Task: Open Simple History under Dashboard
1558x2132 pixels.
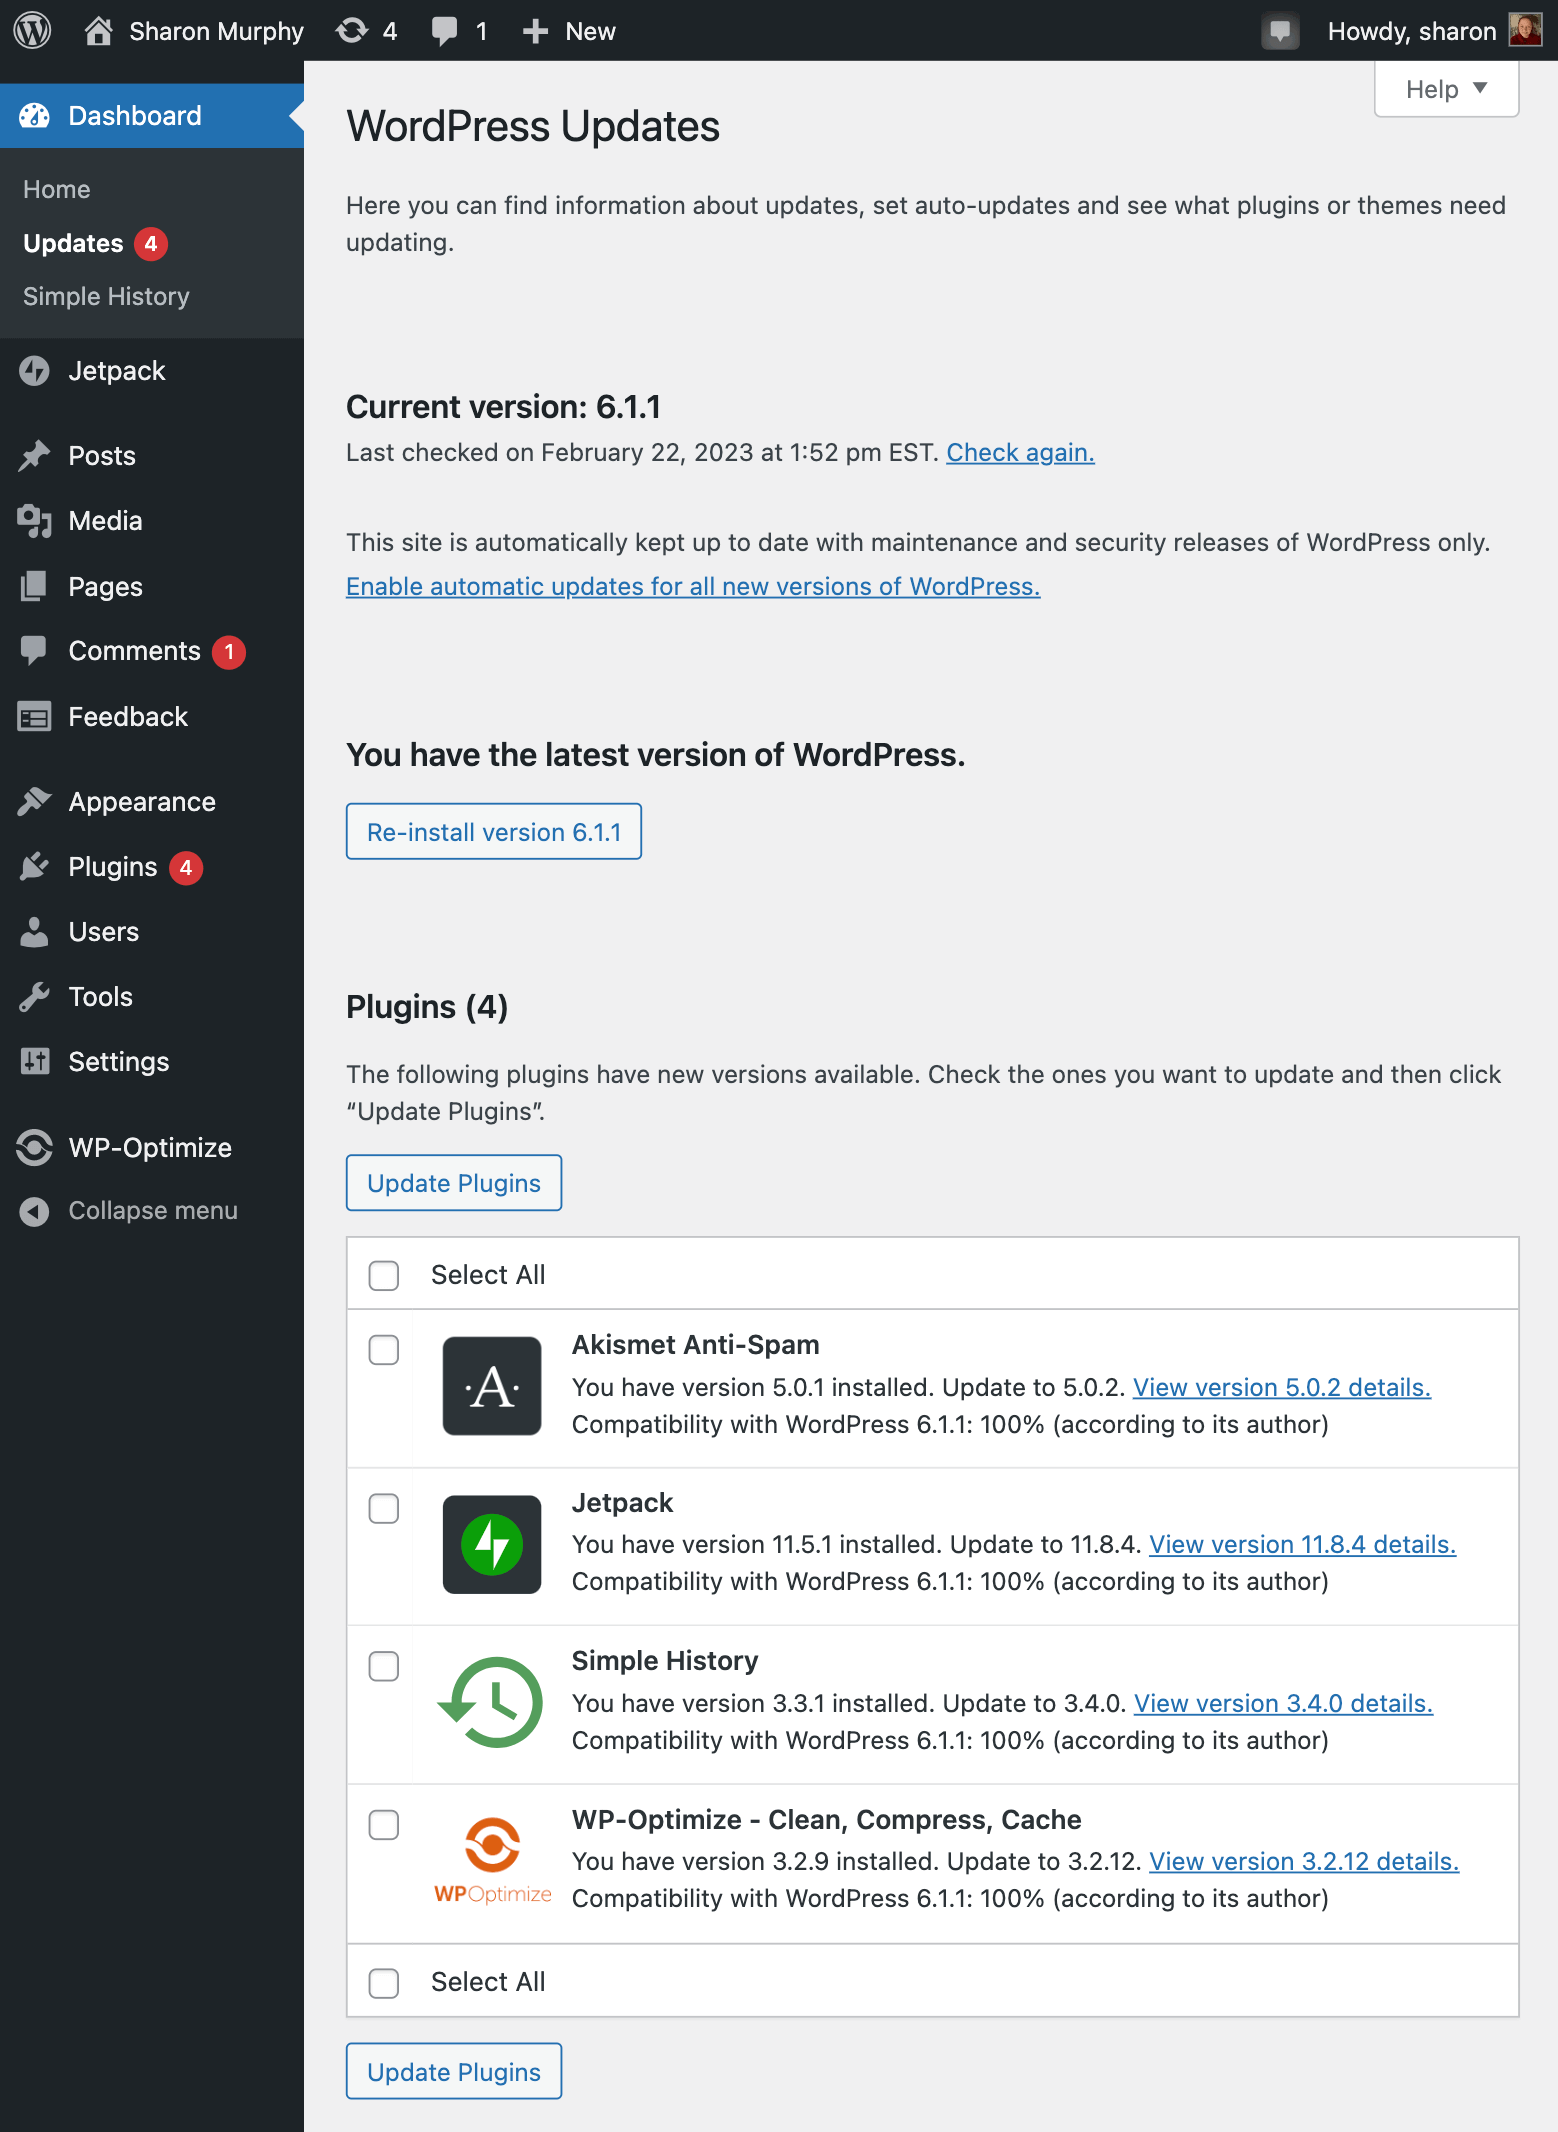Action: [106, 297]
